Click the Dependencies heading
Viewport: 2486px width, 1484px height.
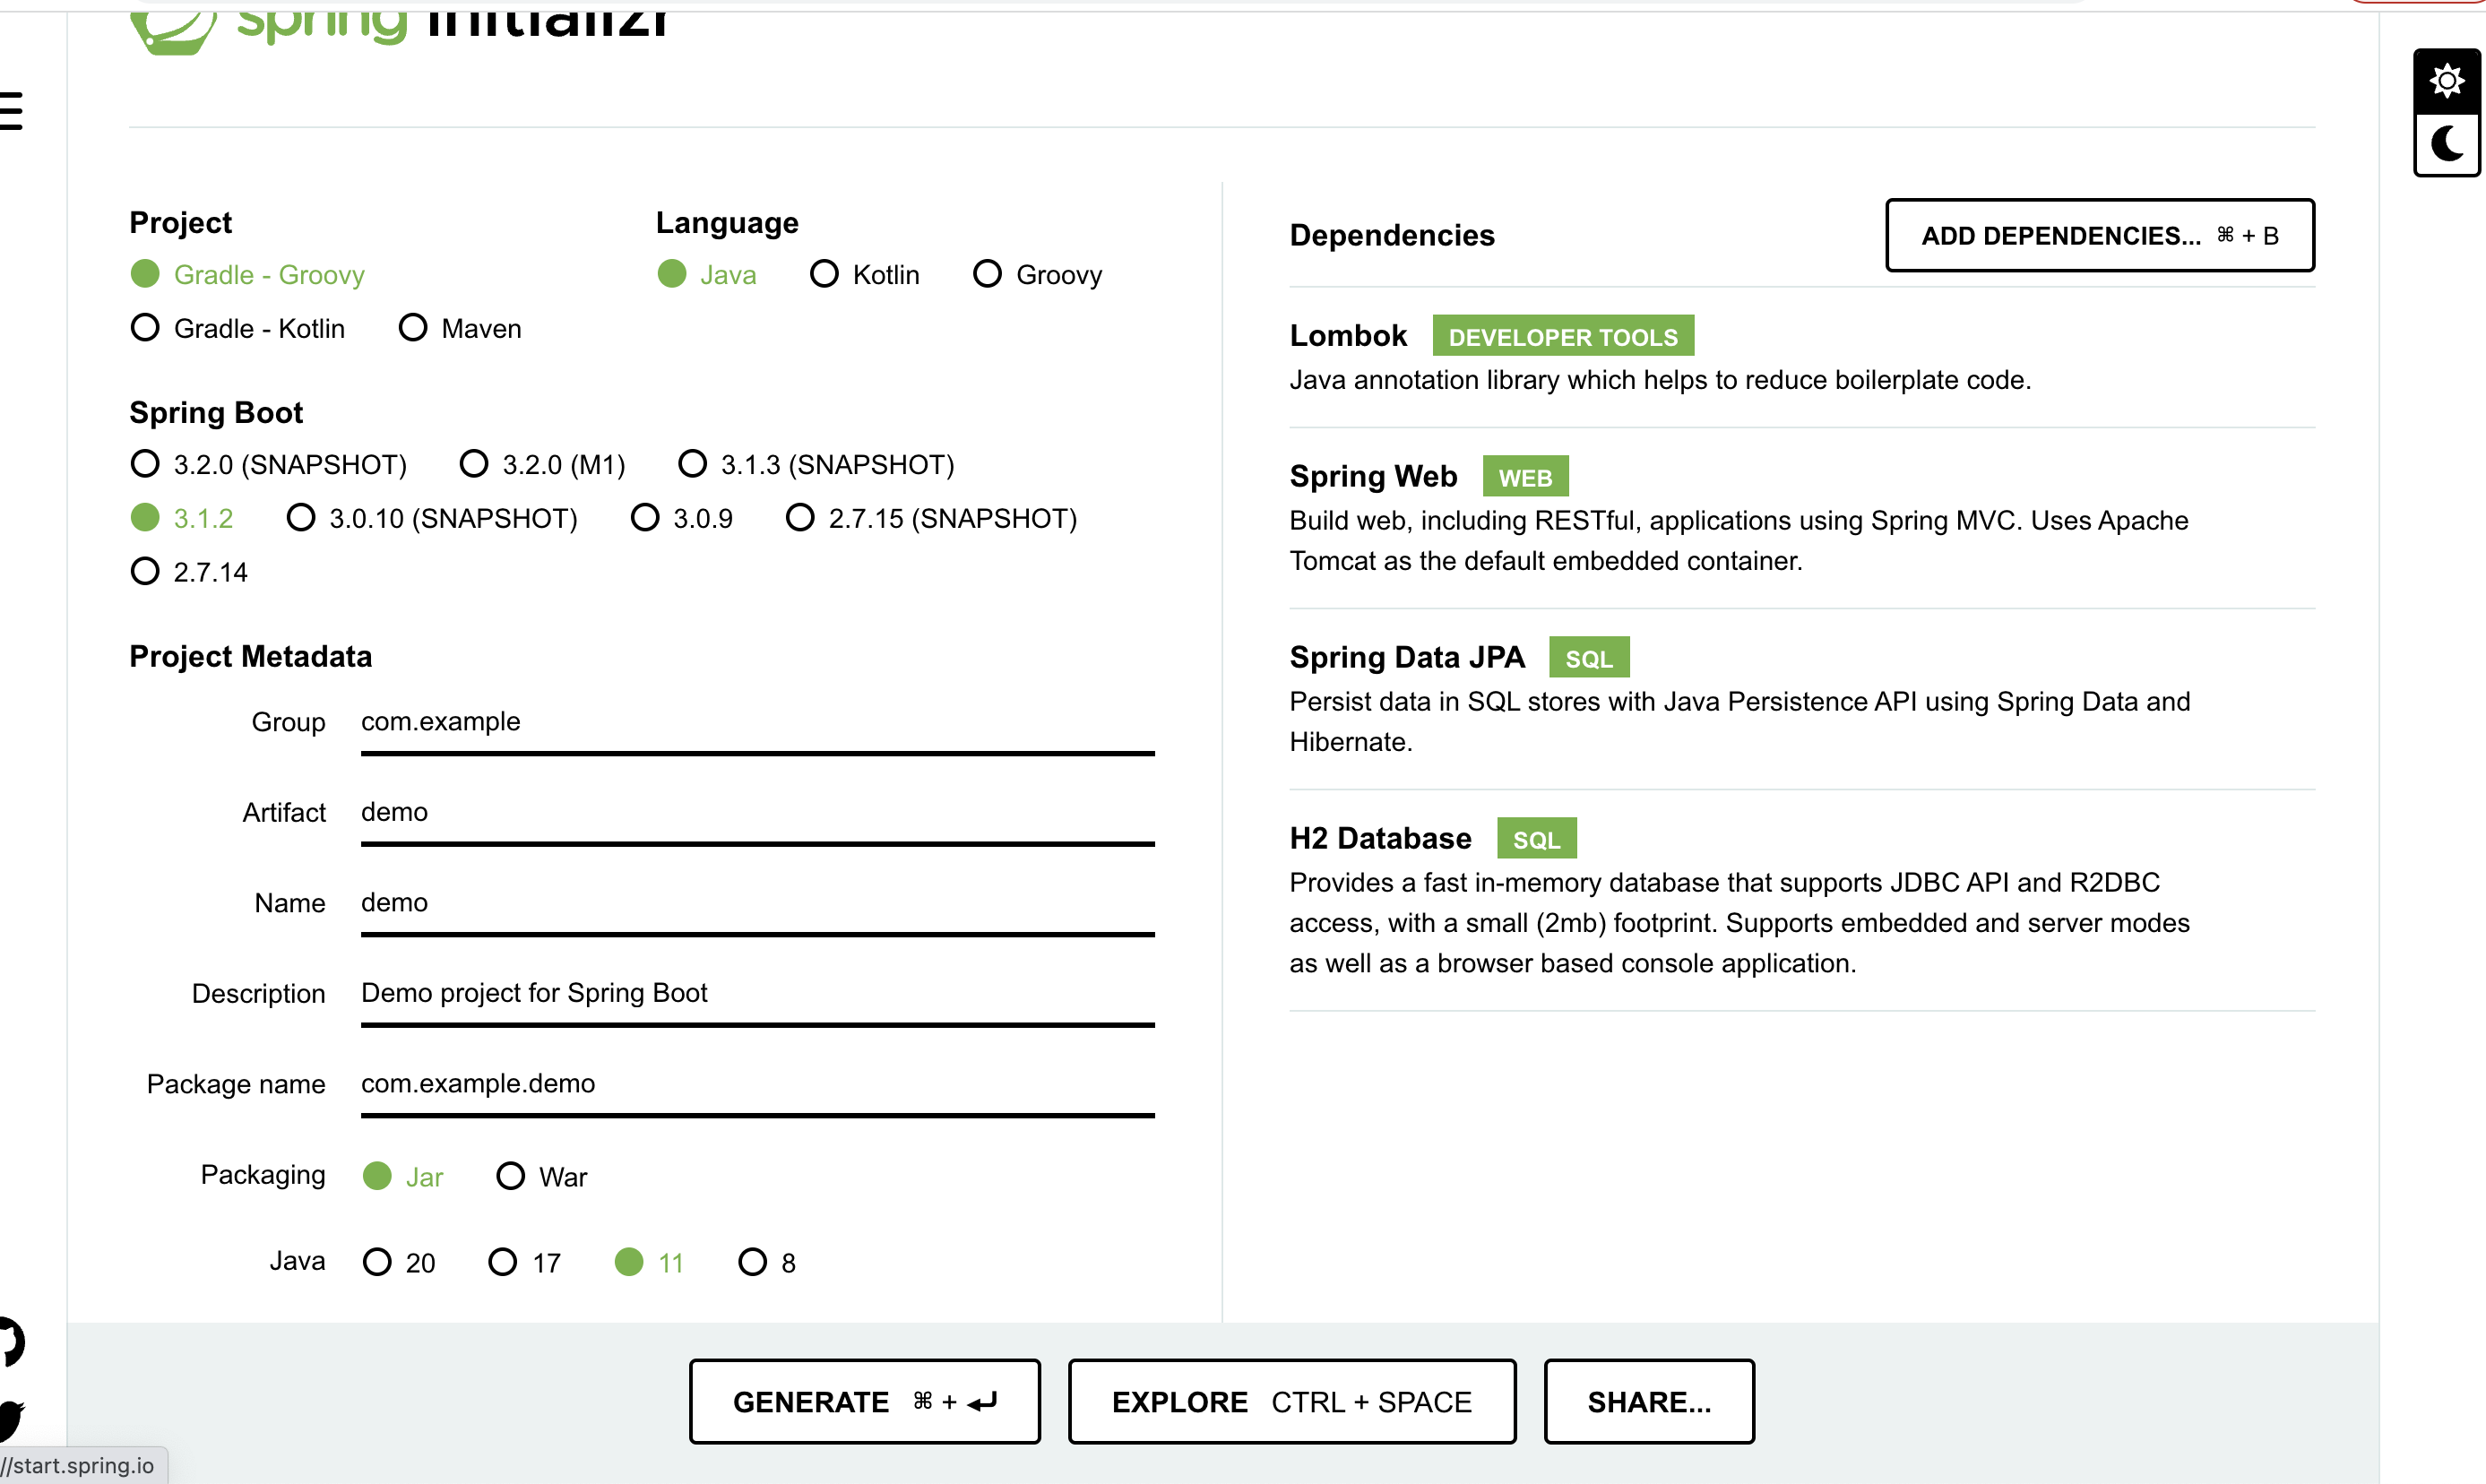click(x=1391, y=235)
